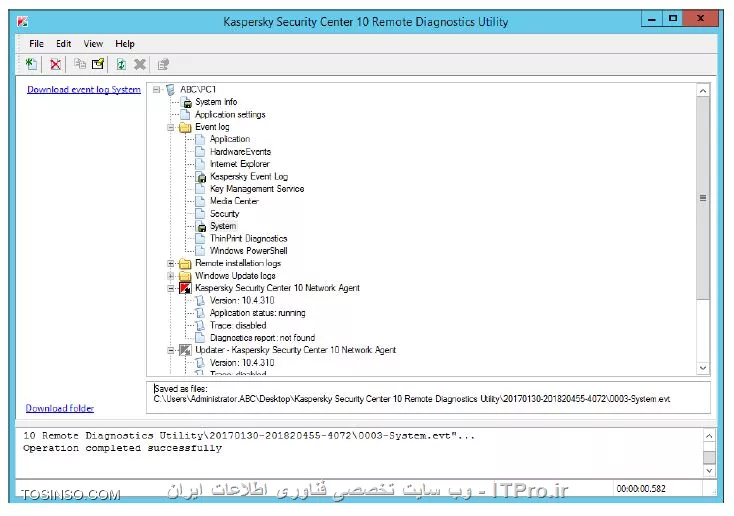This screenshot has width=734, height=516.
Task: Click the tree vertical scrollbar thumb
Action: click(703, 198)
